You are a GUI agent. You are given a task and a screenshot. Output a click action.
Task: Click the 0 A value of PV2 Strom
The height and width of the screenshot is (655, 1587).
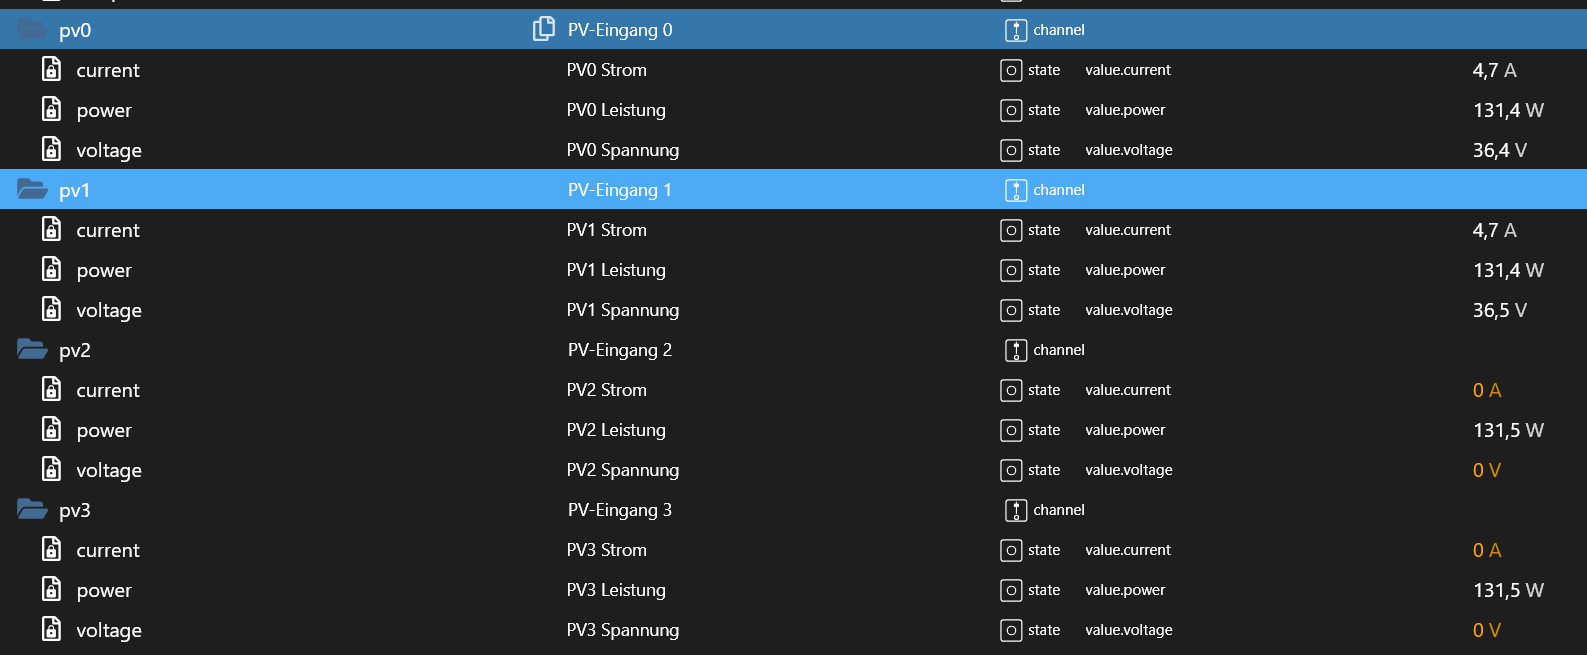pyautogui.click(x=1487, y=390)
